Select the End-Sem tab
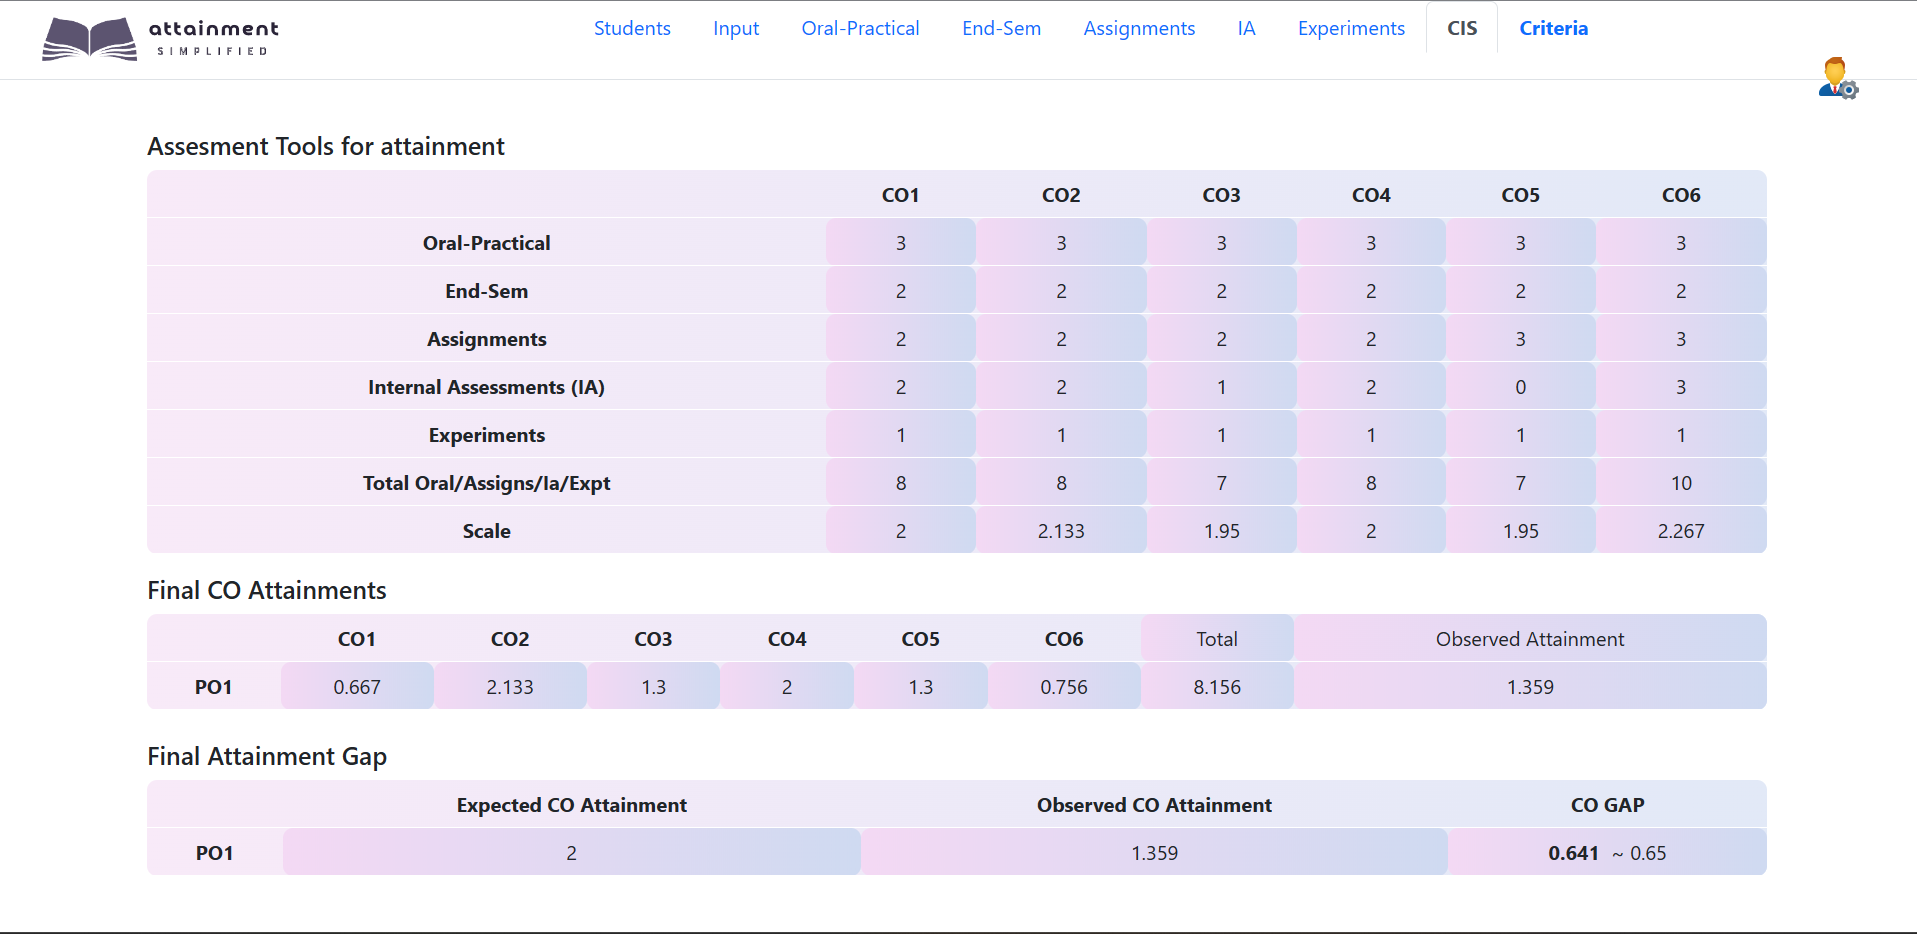 pyautogui.click(x=1001, y=28)
